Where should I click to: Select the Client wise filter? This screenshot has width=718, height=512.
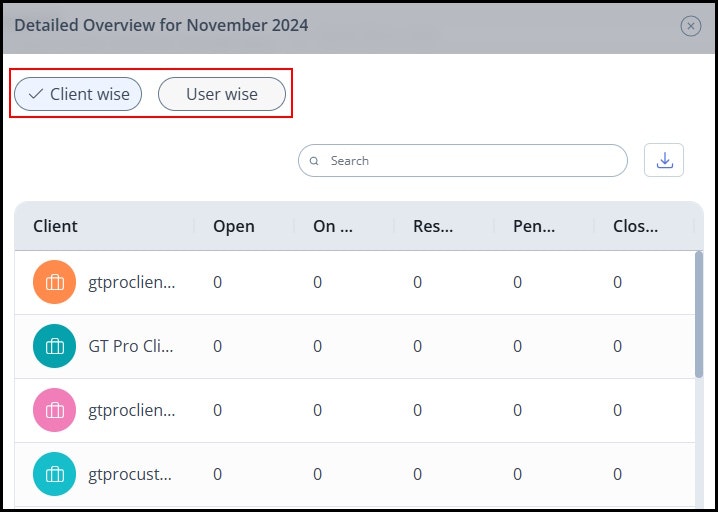point(78,94)
